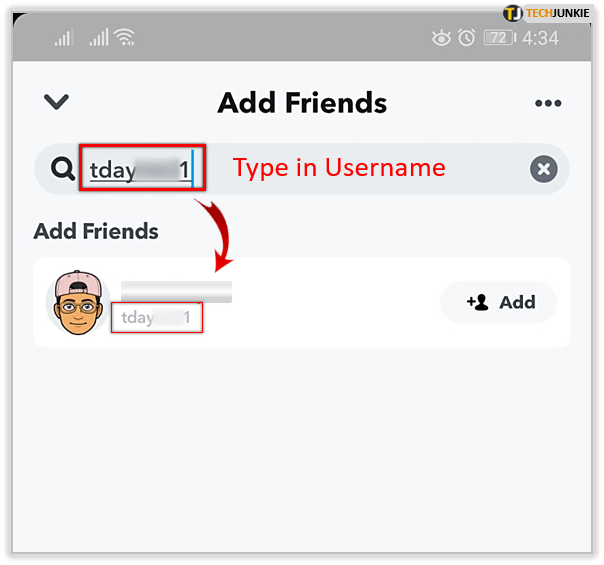The image size is (604, 565).
Task: Tap the first cellular signal bars icon
Action: coord(64,37)
